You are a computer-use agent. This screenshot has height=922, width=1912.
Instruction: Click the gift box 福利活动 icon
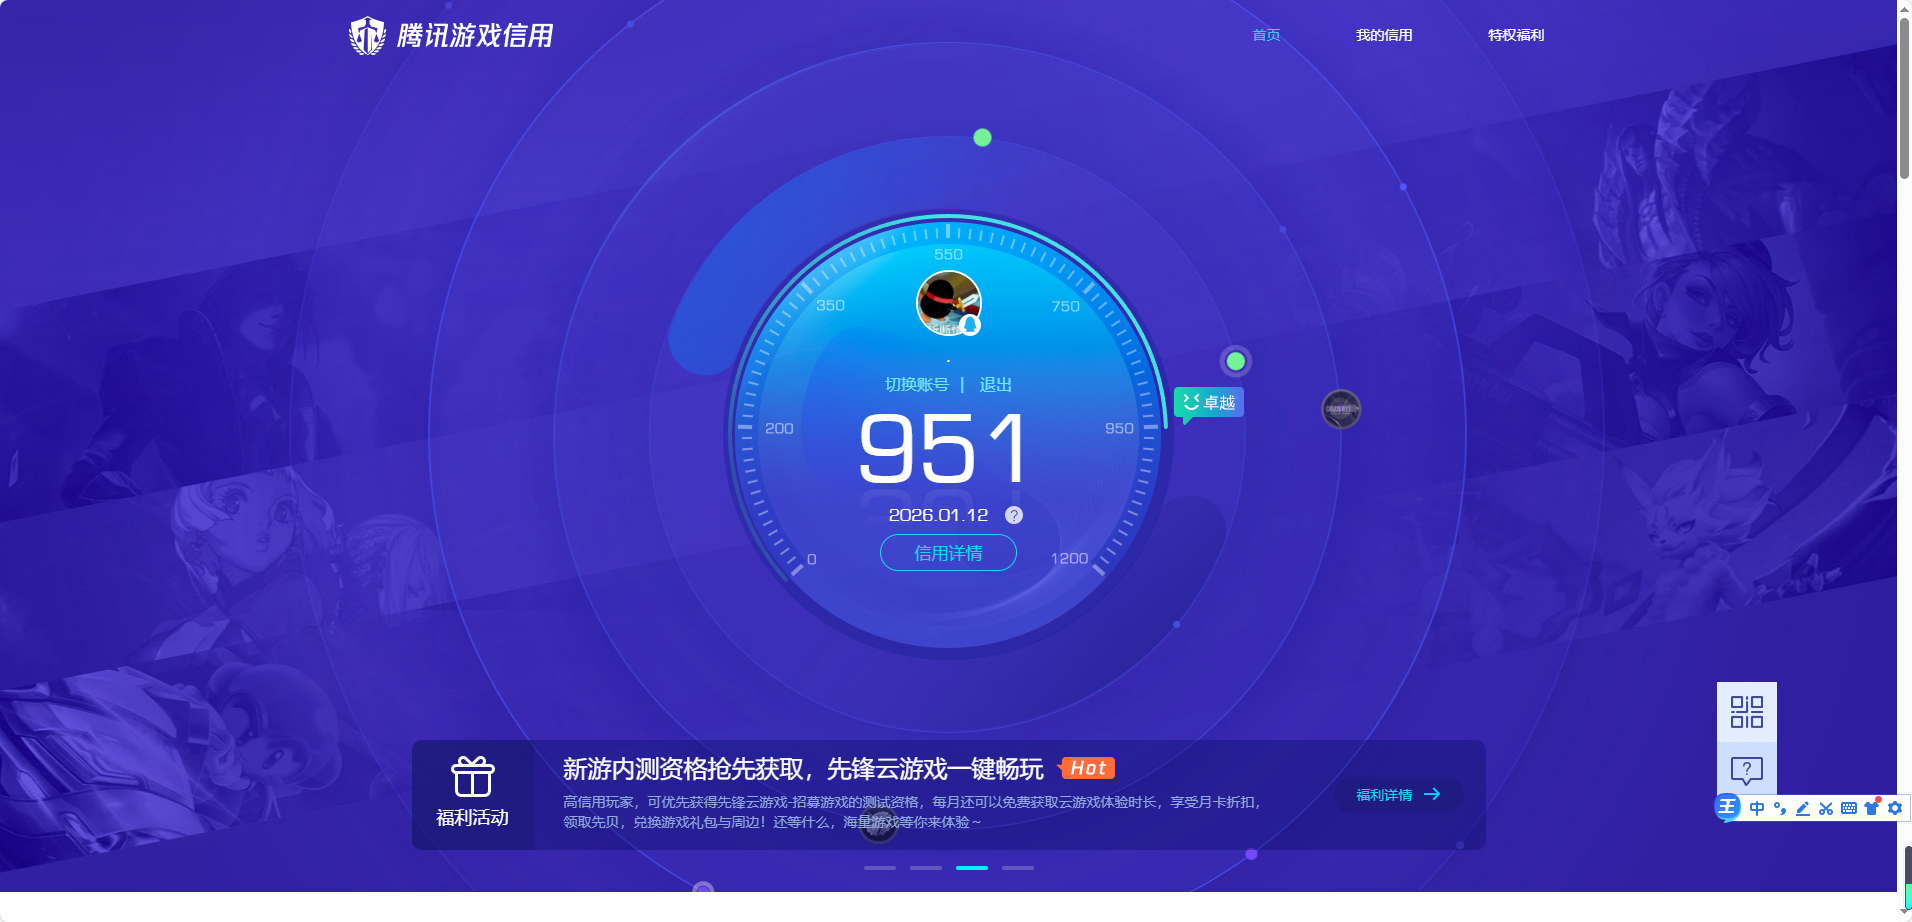click(472, 777)
